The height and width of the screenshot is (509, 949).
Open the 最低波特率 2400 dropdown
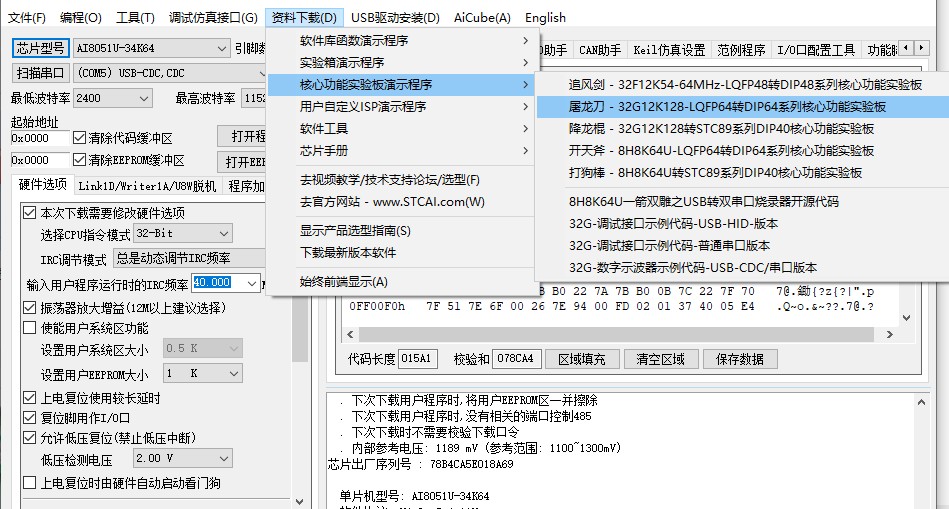(113, 98)
